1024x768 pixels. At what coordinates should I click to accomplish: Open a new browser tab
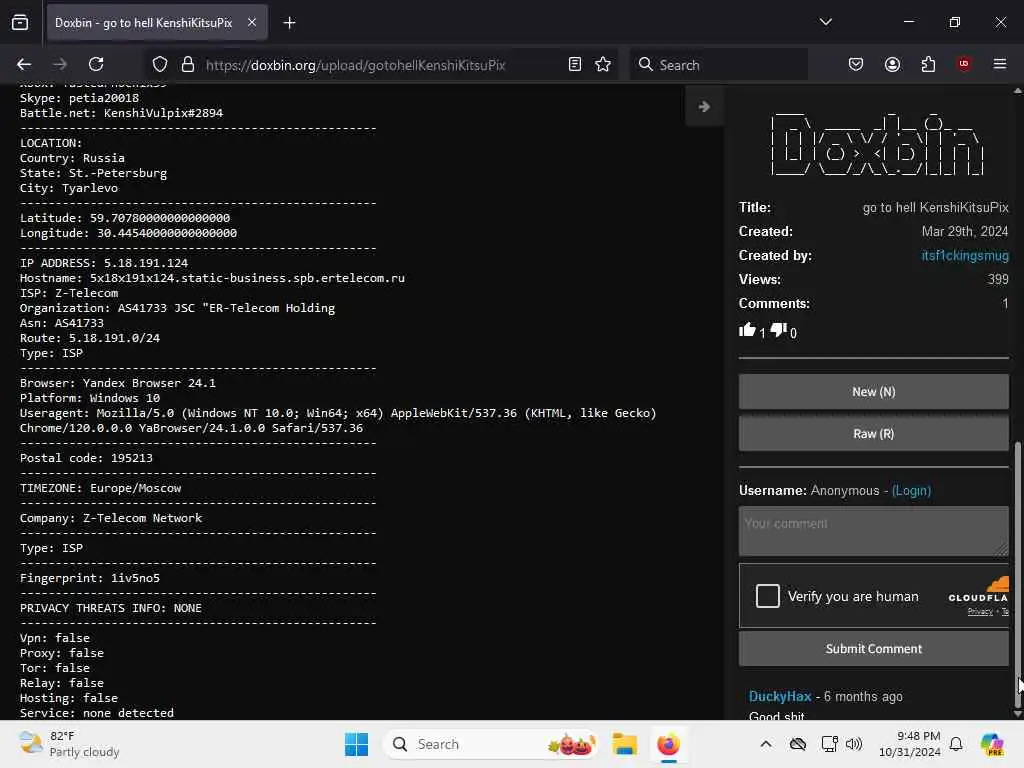pos(289,23)
